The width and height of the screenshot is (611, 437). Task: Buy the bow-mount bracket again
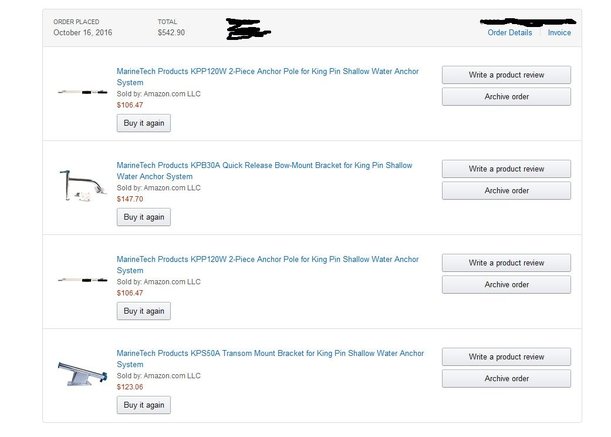(144, 217)
